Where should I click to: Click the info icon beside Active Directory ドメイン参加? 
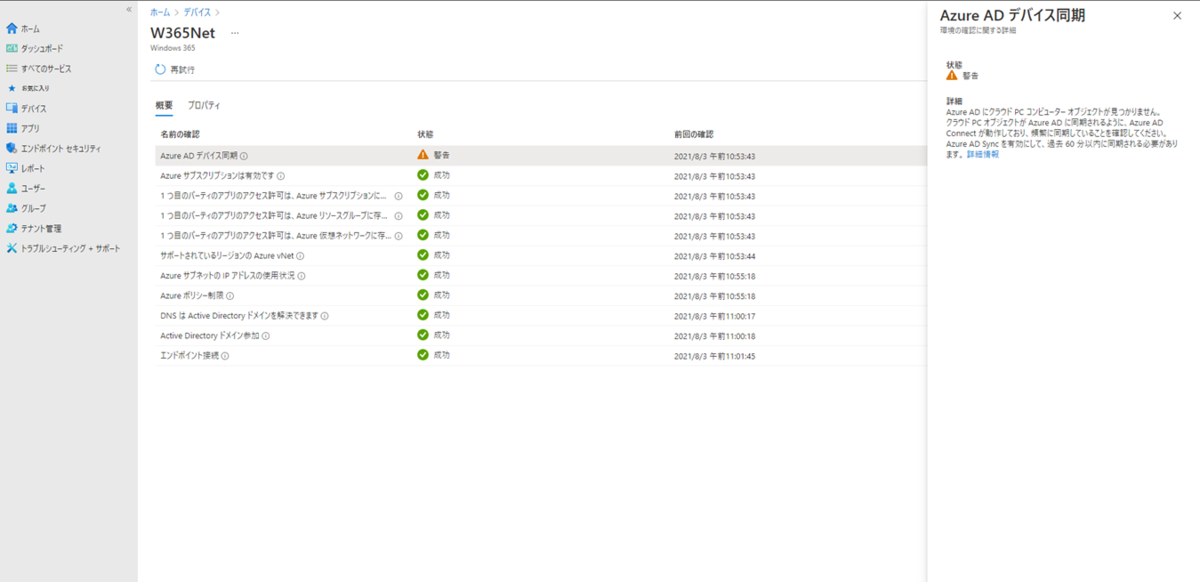click(266, 336)
